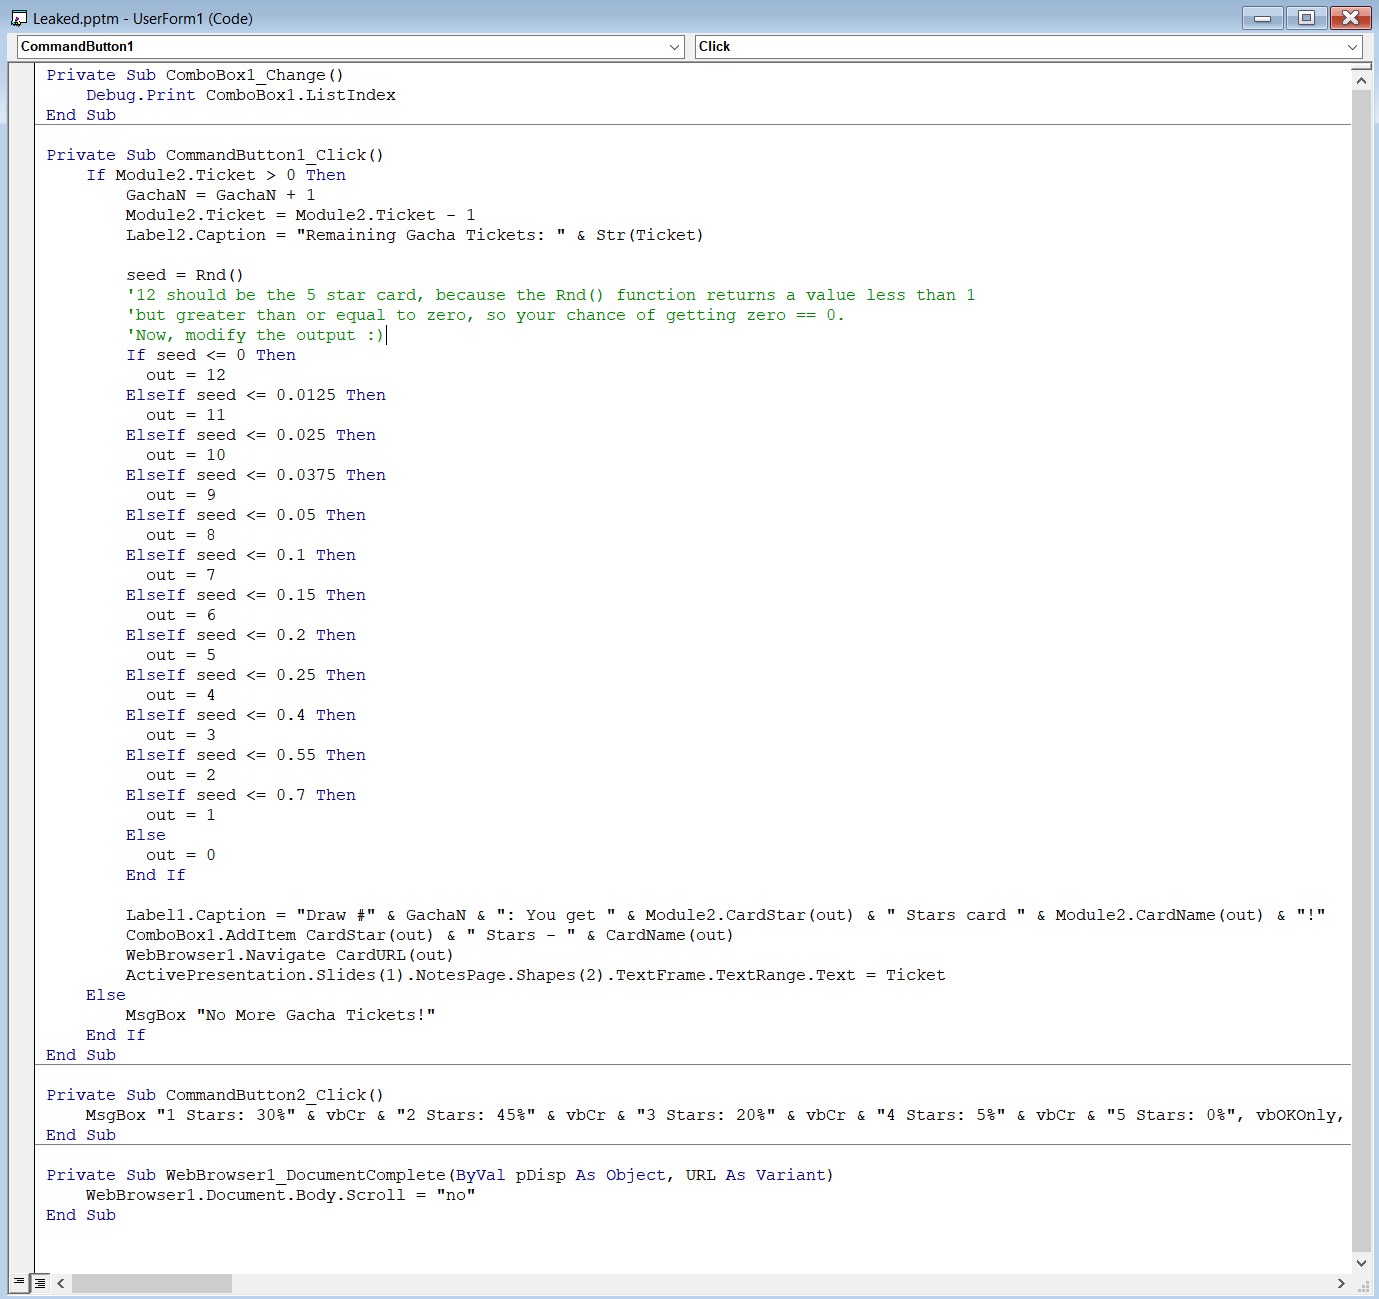Screen dimensions: 1379x1299
Task: Click the 'out = 12' line
Action: pos(186,375)
